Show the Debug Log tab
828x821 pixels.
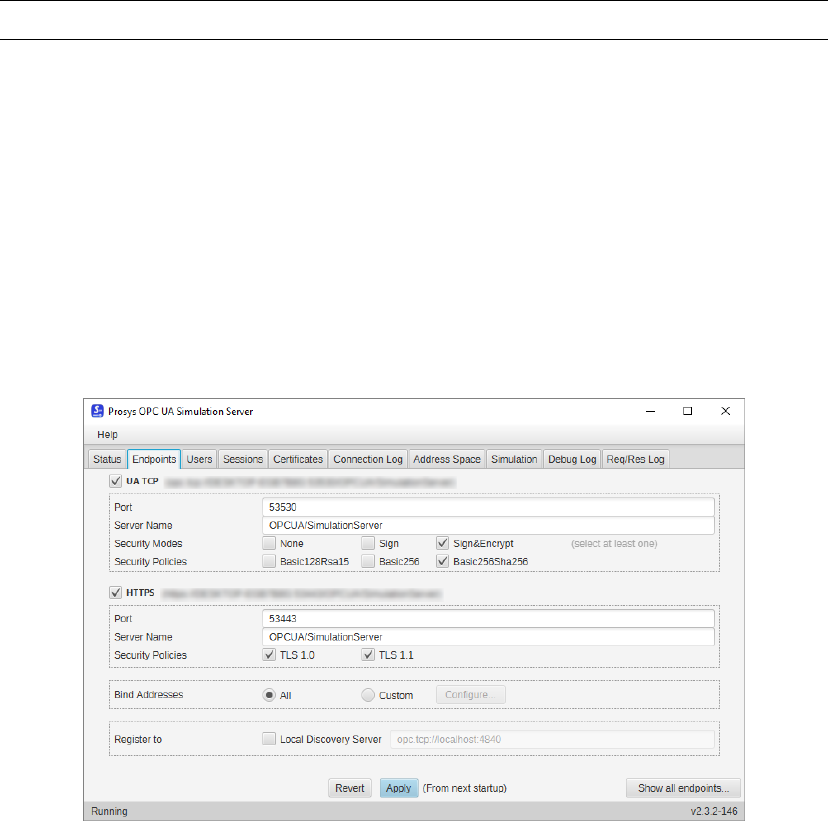pyautogui.click(x=572, y=459)
